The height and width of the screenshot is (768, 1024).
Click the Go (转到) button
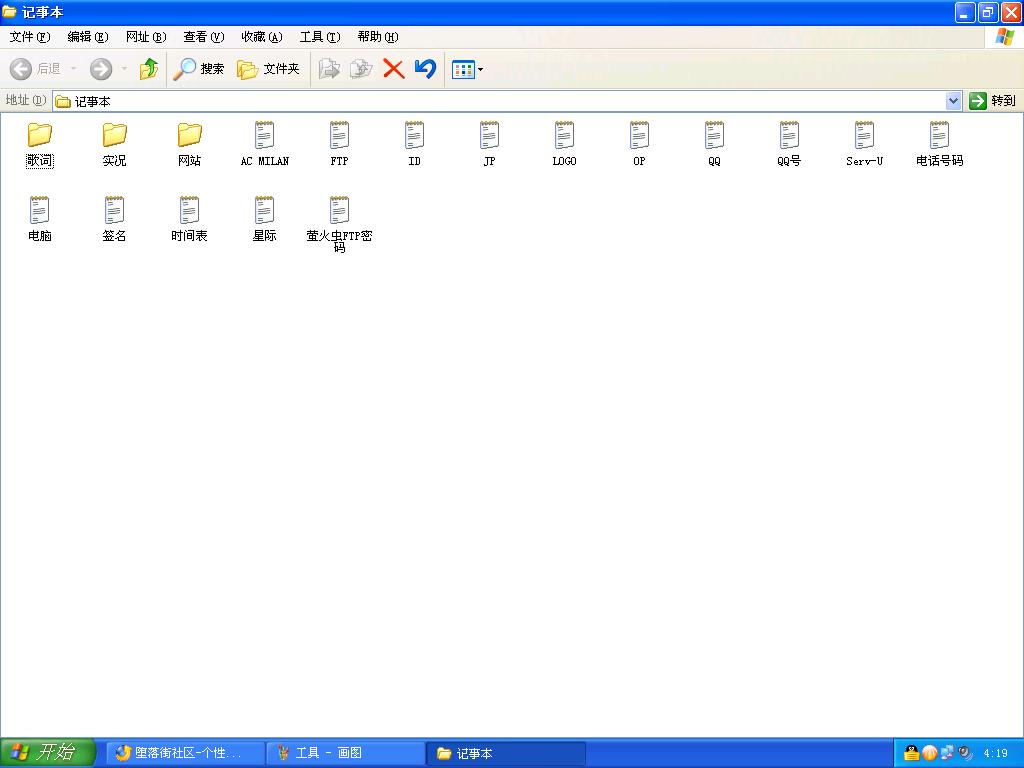click(x=992, y=101)
